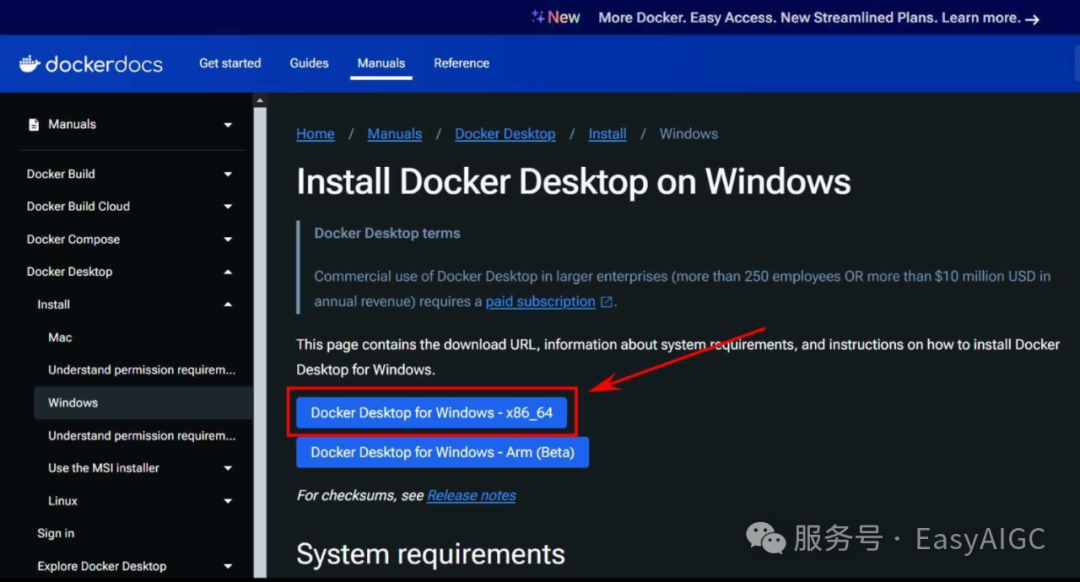Open the Reference nav tab
Viewport: 1080px width, 582px height.
[461, 63]
